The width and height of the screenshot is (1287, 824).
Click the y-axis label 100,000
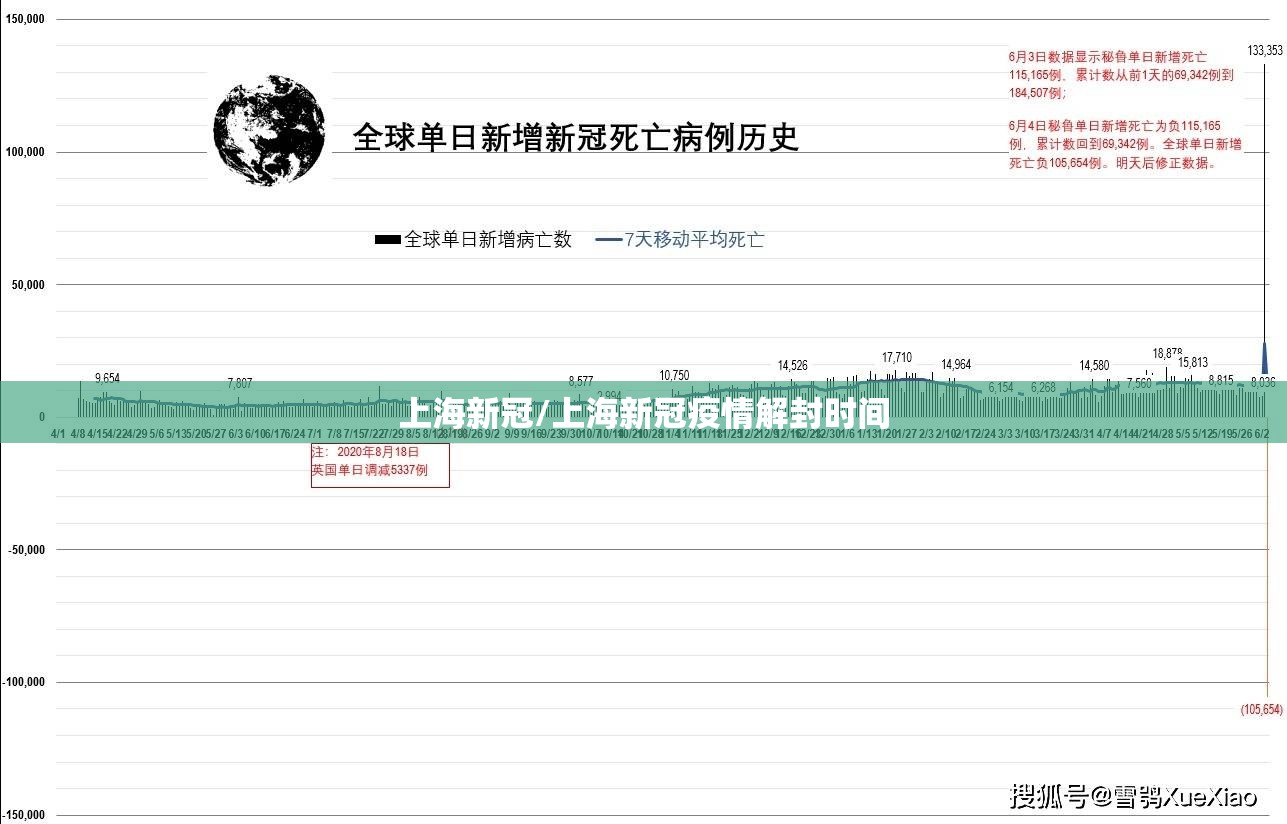pos(25,152)
